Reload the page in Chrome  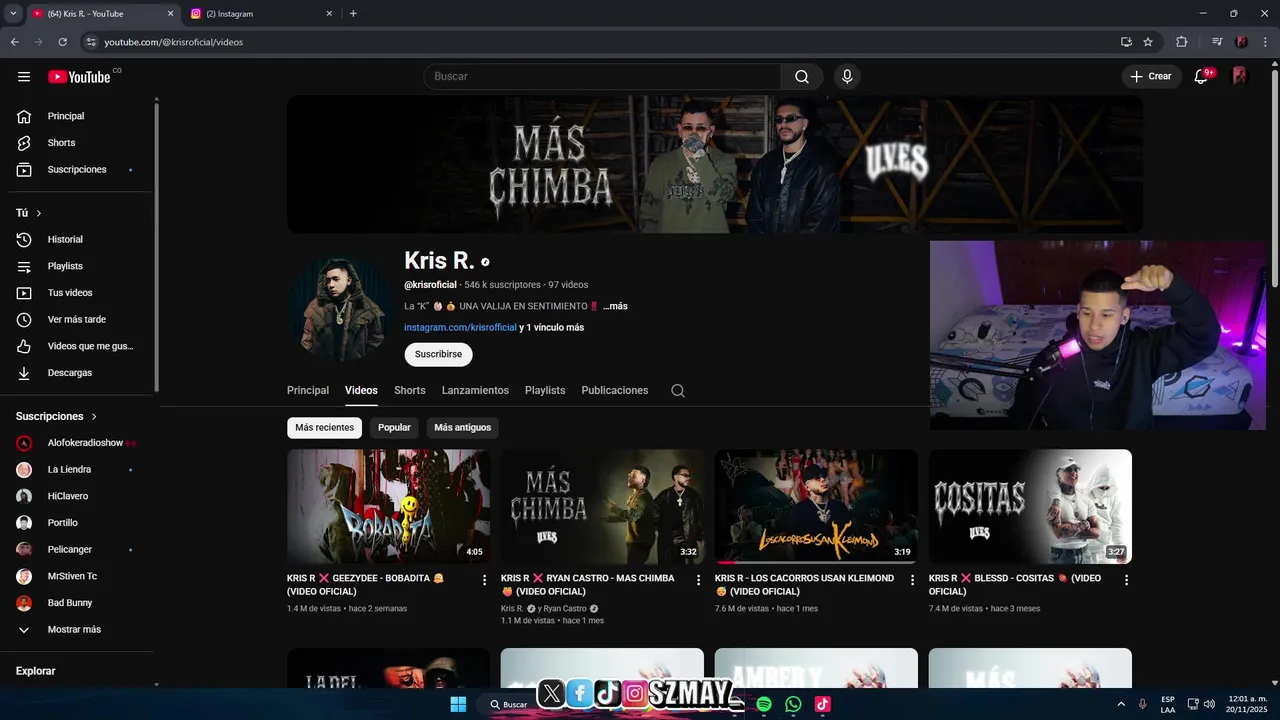click(62, 42)
